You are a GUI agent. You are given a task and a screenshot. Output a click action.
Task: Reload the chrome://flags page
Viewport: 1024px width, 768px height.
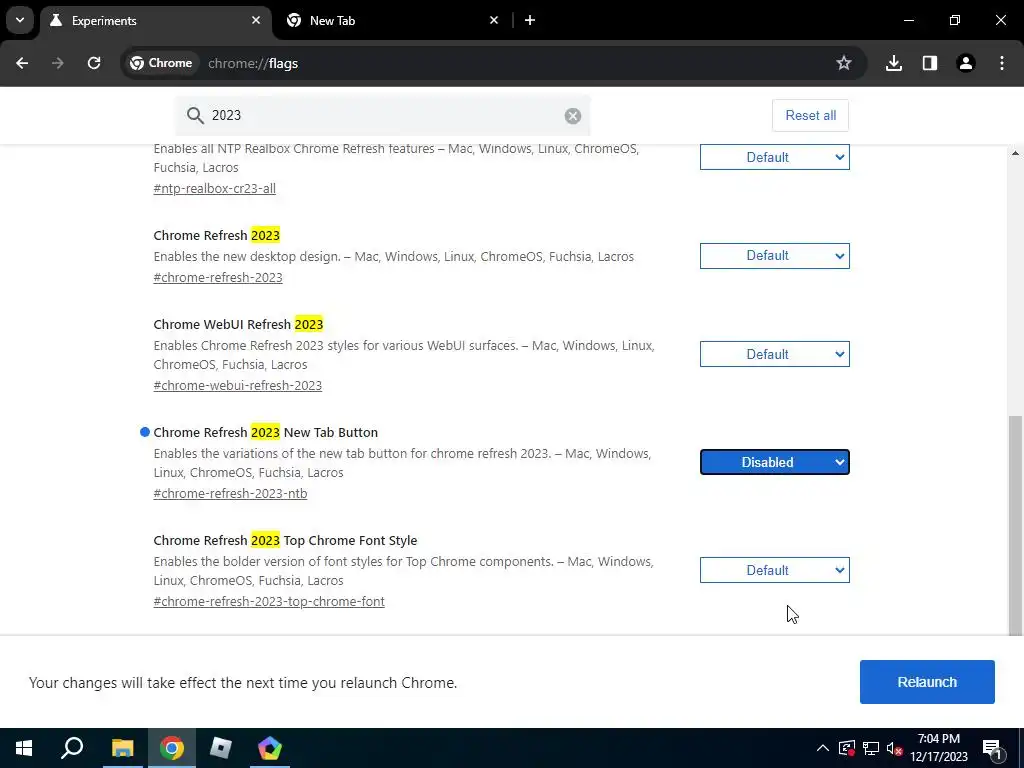pyautogui.click(x=94, y=63)
